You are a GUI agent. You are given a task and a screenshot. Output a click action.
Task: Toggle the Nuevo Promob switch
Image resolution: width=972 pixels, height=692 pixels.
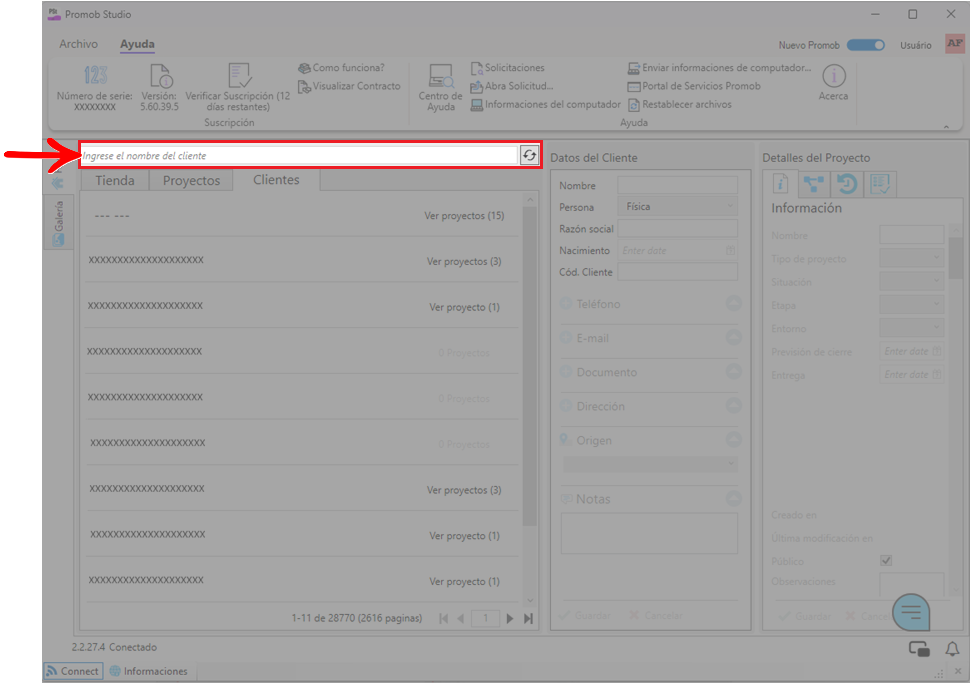tap(866, 45)
